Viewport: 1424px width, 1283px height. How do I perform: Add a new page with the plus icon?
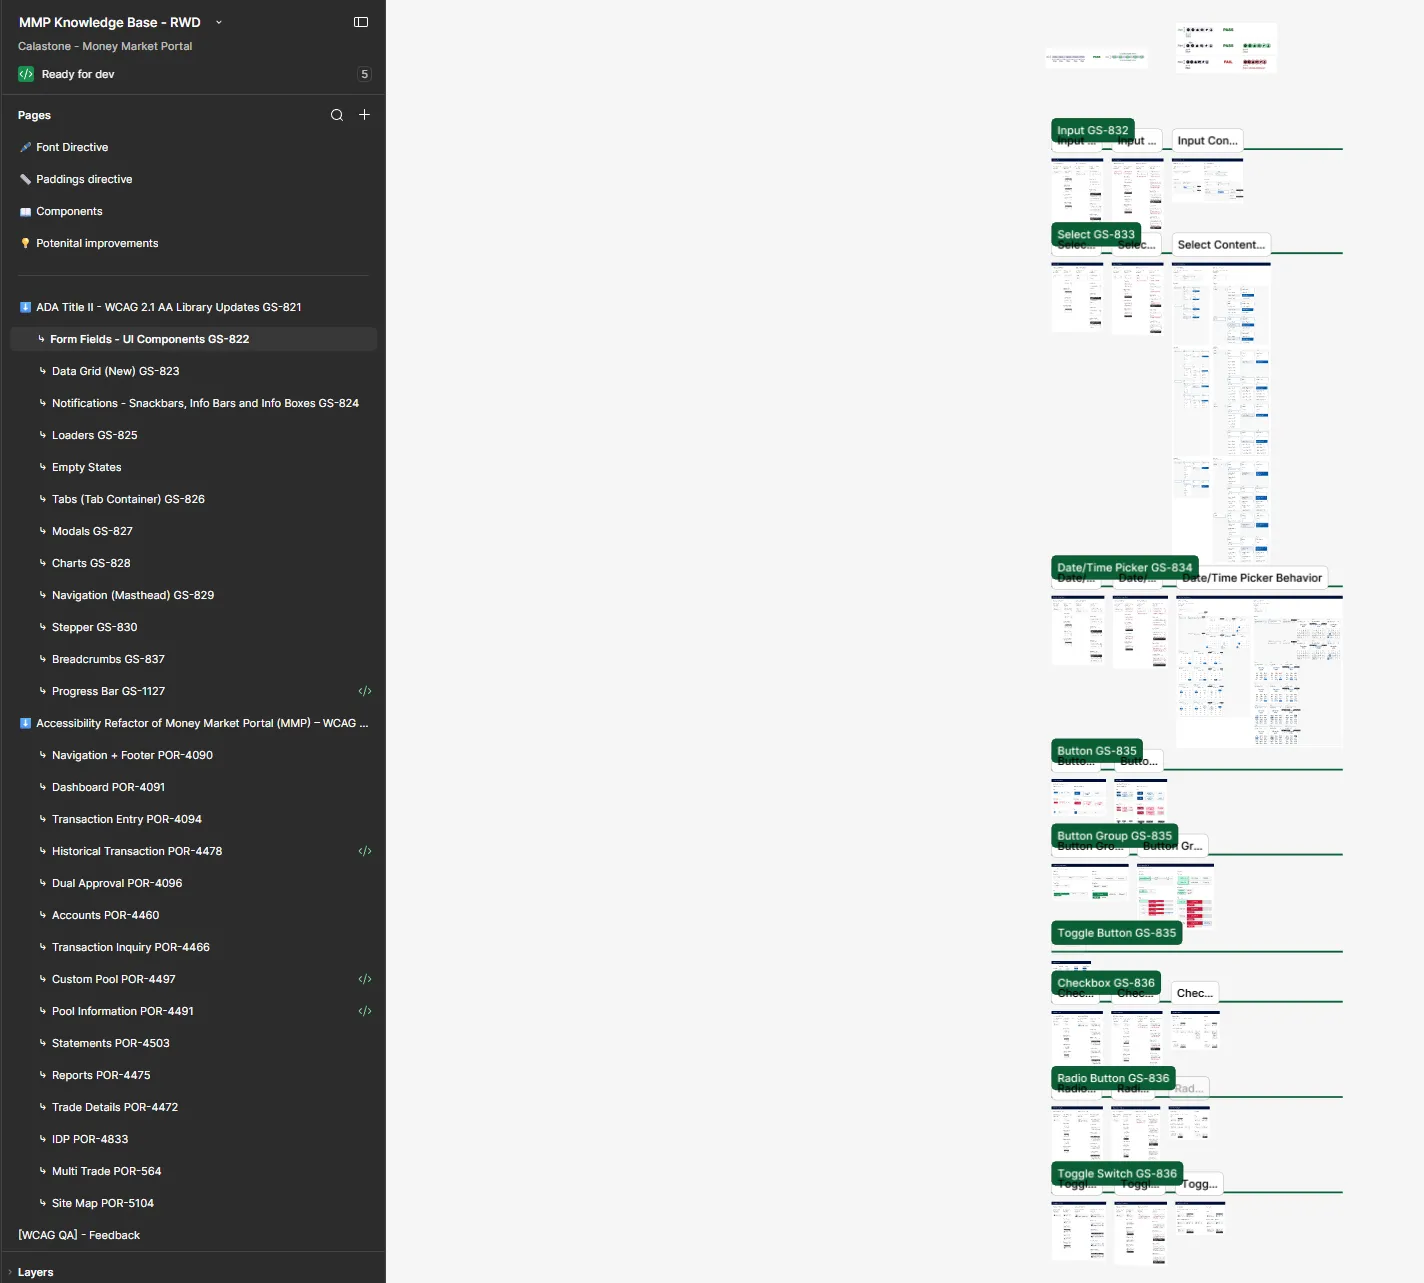point(365,115)
